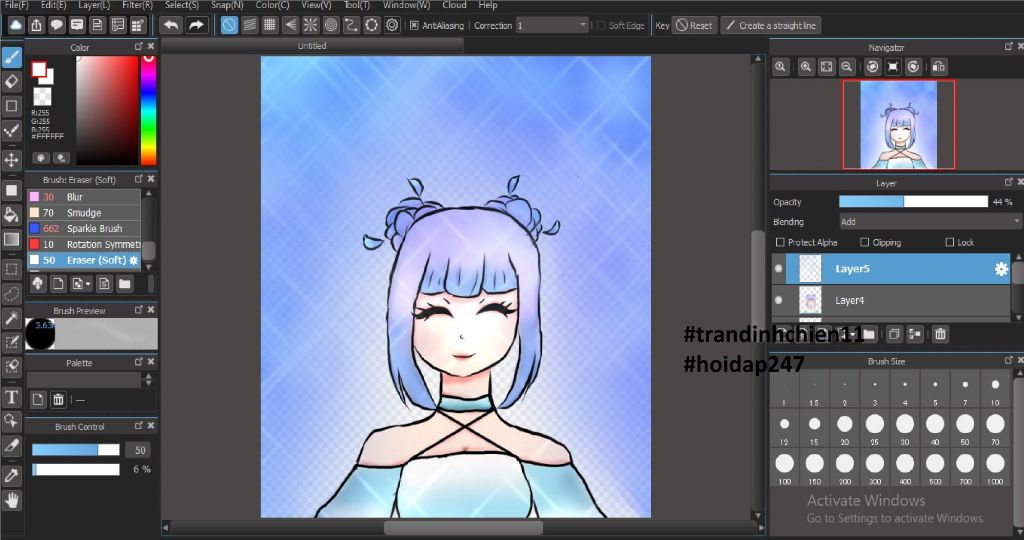Select the Eyedropper tool
Viewport: 1024px width, 540px height.
[12, 475]
